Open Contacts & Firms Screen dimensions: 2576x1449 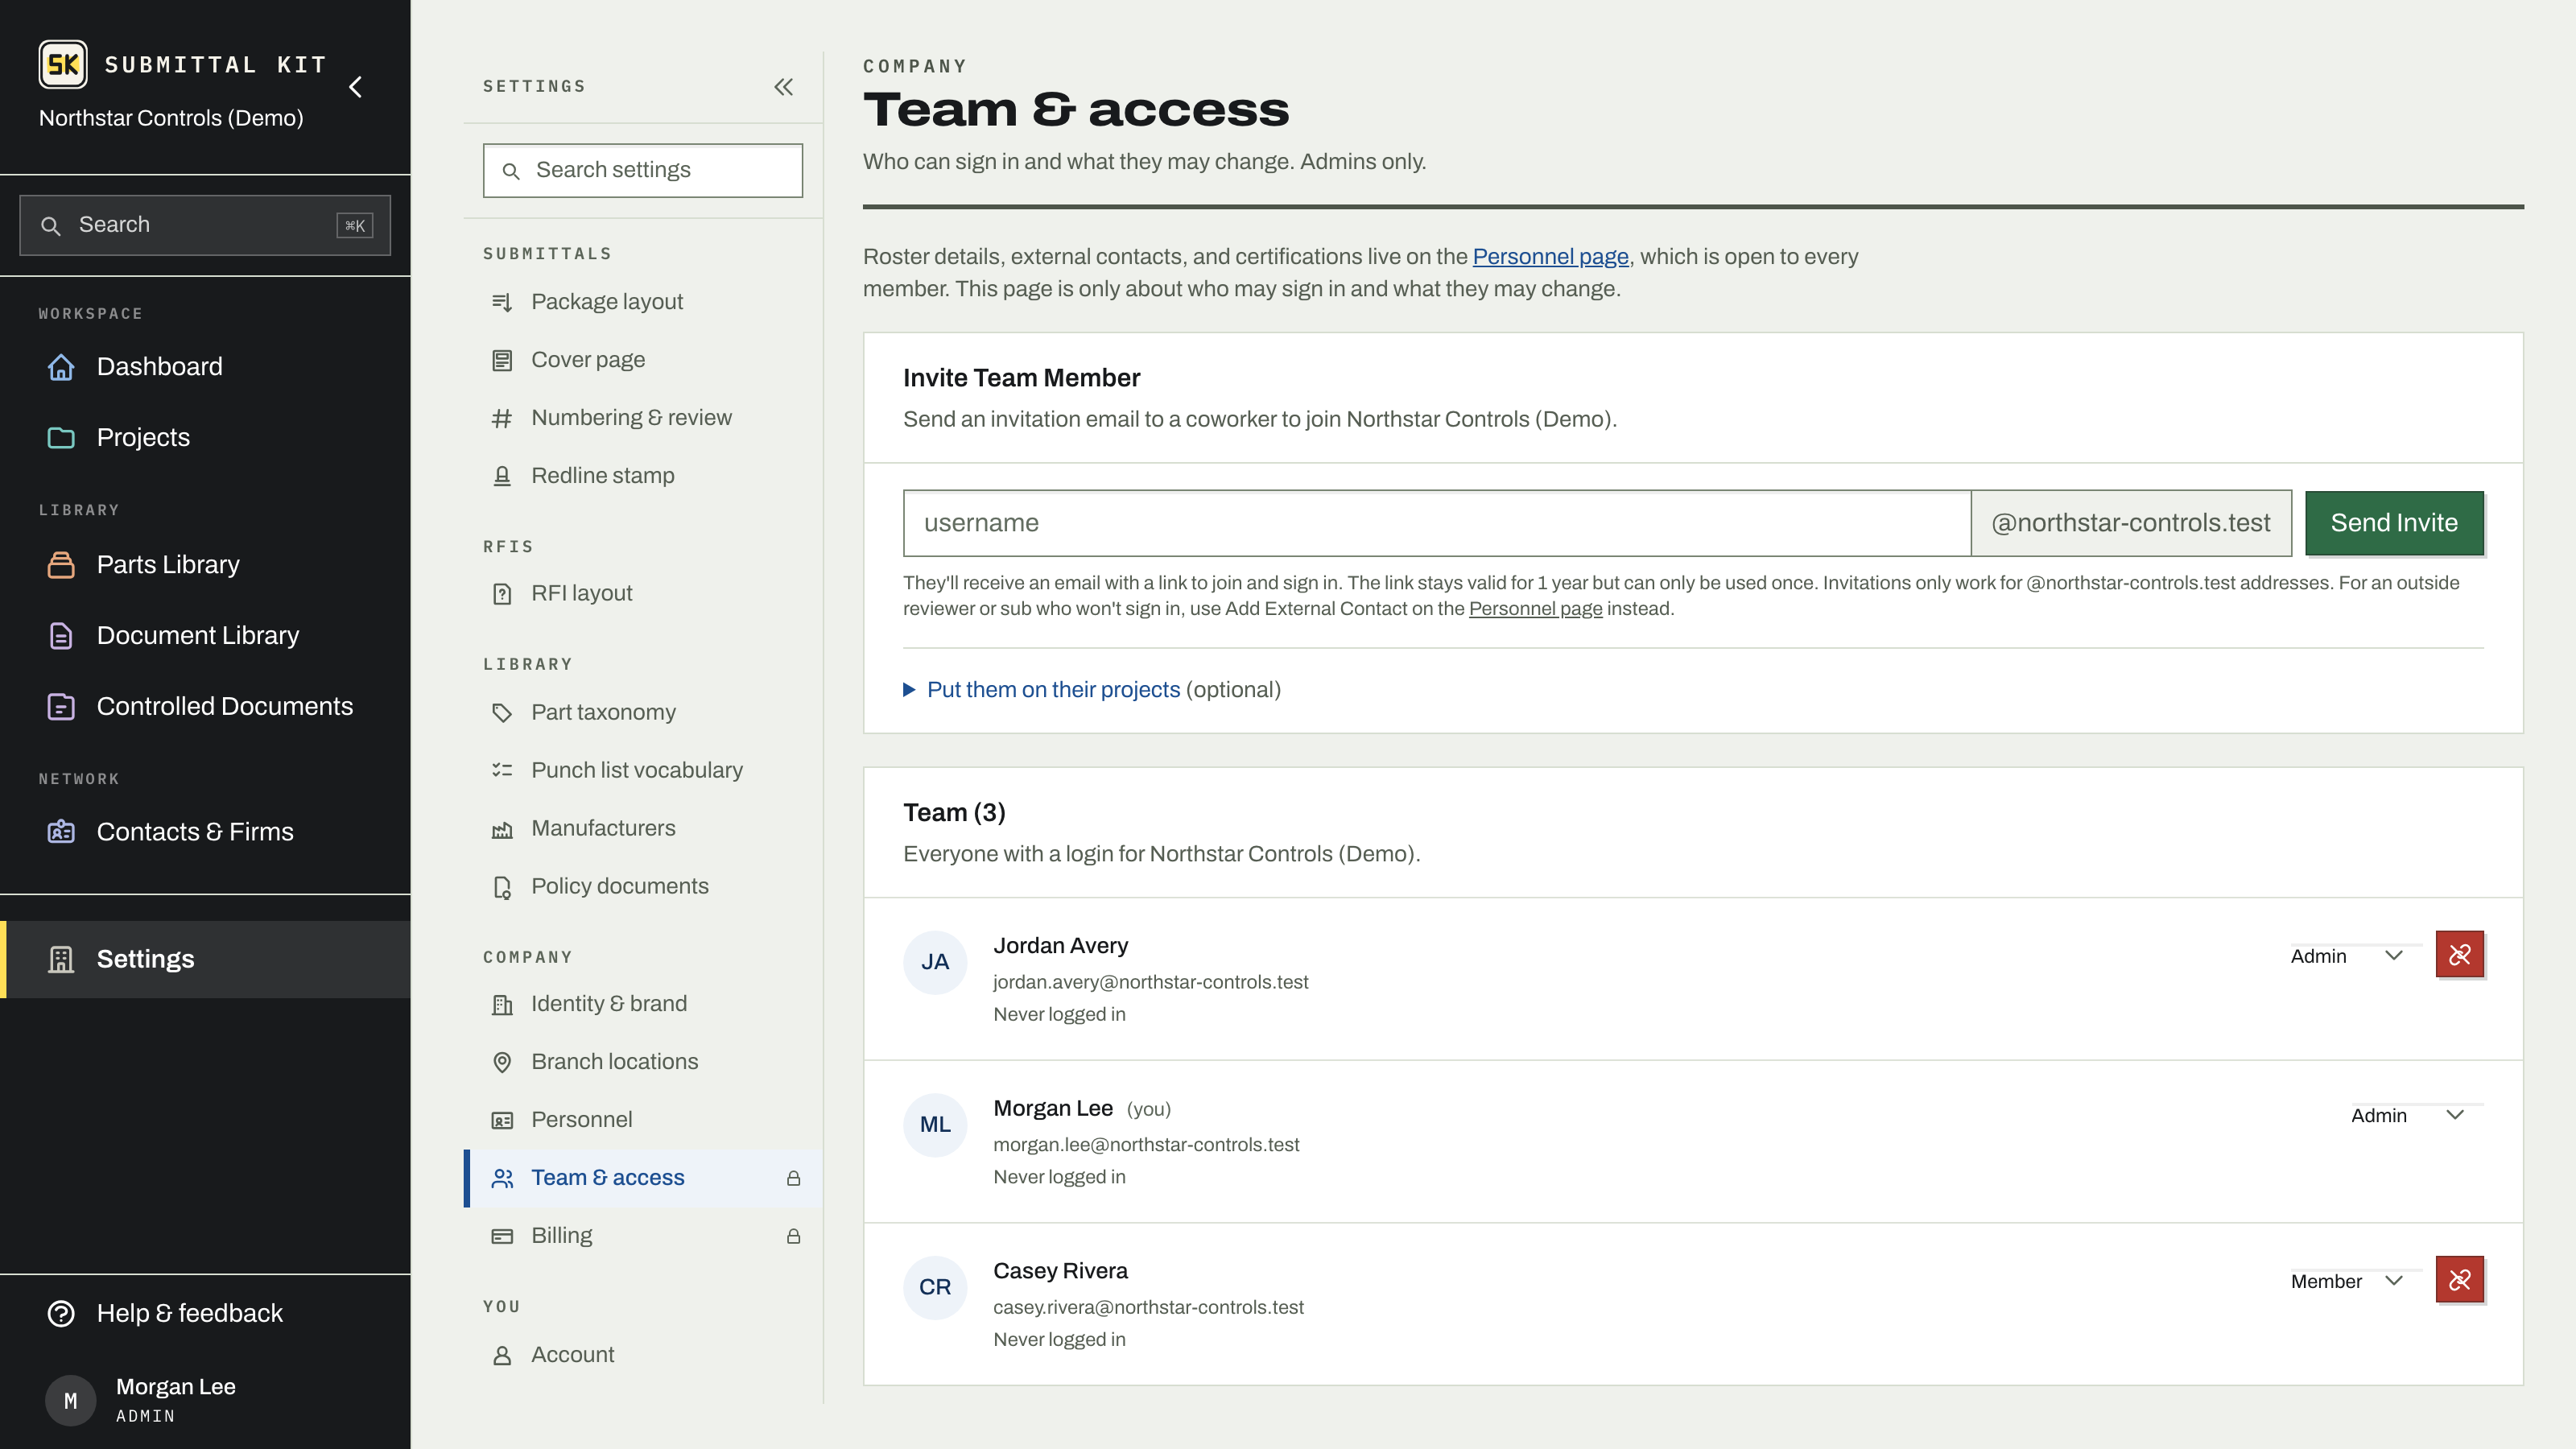tap(205, 832)
